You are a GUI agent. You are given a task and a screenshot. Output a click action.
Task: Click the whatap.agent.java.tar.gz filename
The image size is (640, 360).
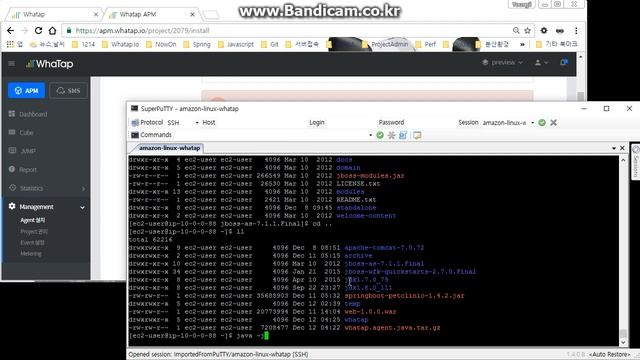392,328
